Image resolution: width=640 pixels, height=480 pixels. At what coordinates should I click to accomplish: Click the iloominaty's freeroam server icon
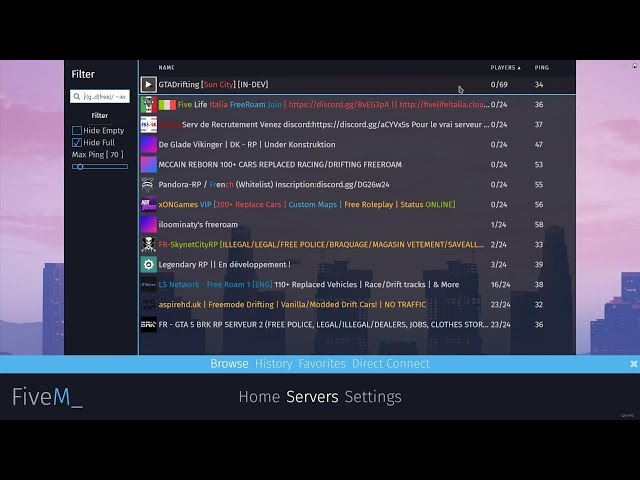point(149,224)
